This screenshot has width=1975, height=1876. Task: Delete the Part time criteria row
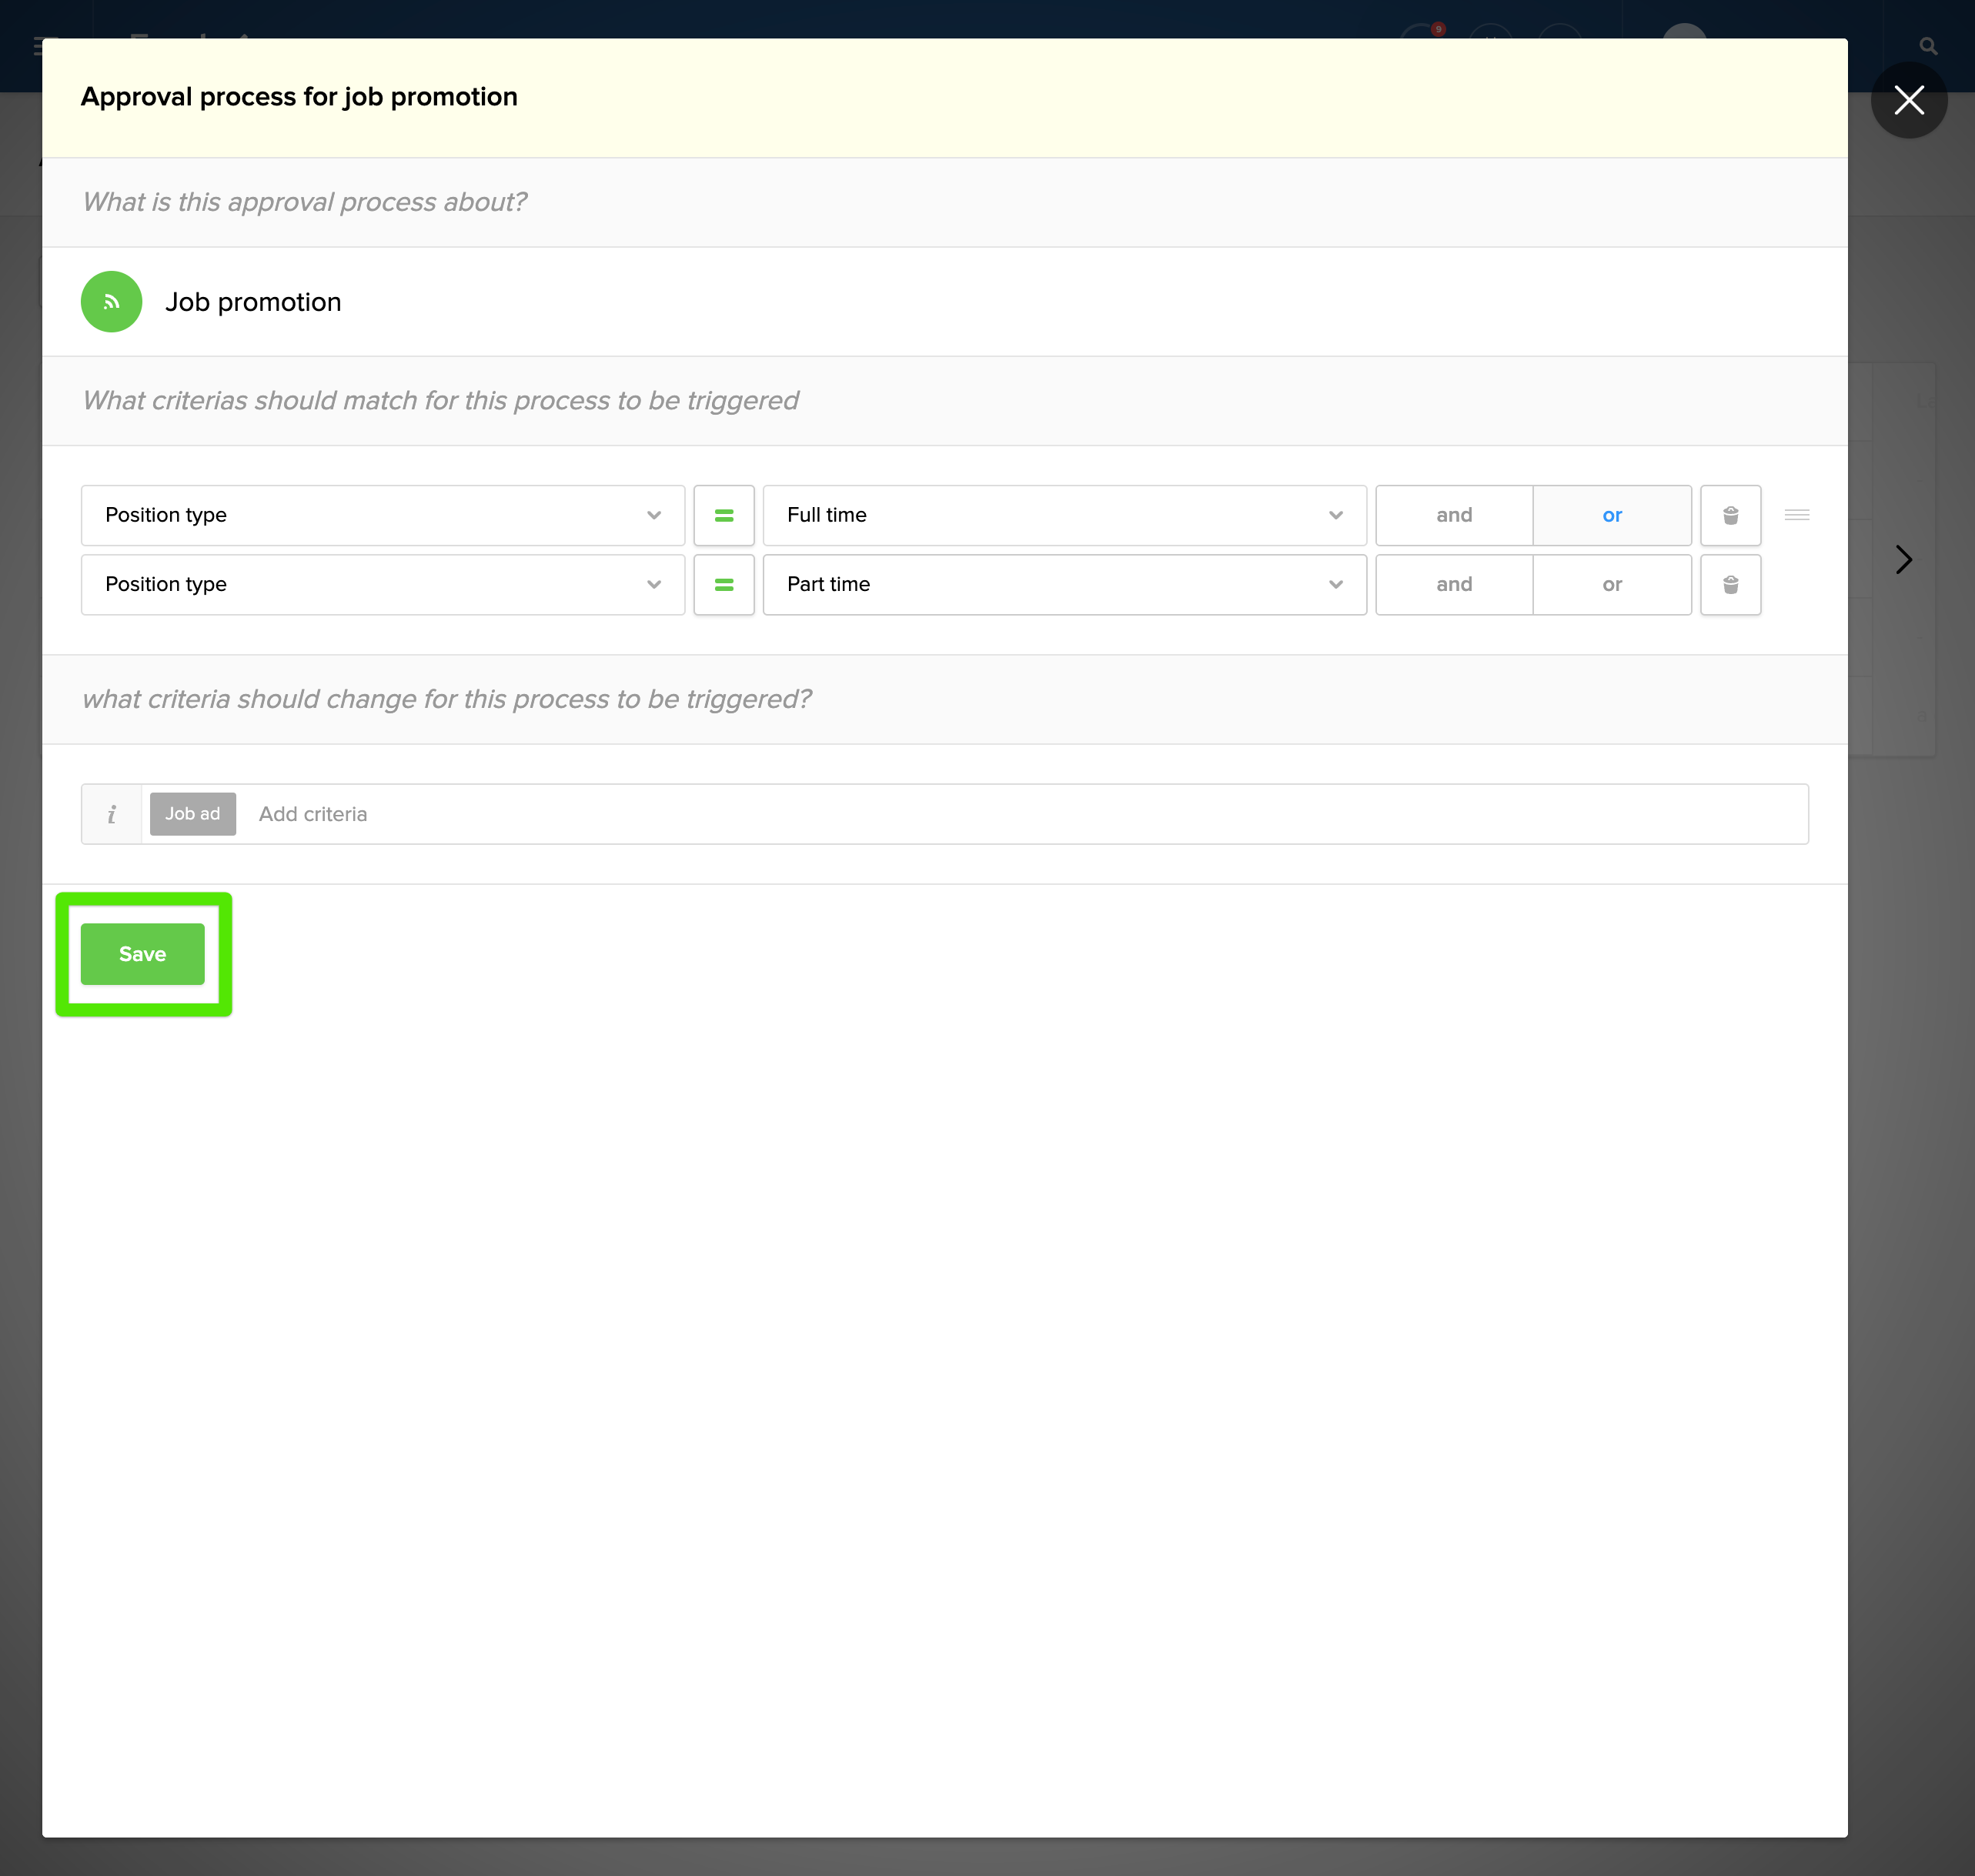[x=1730, y=584]
